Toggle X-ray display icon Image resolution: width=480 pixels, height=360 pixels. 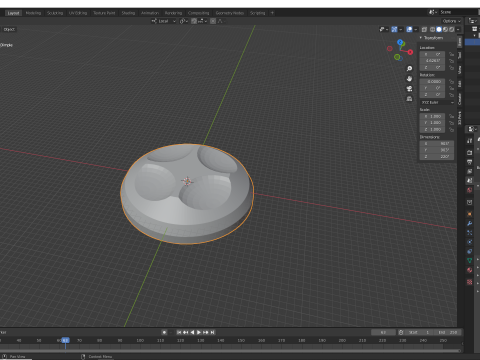tap(424, 29)
